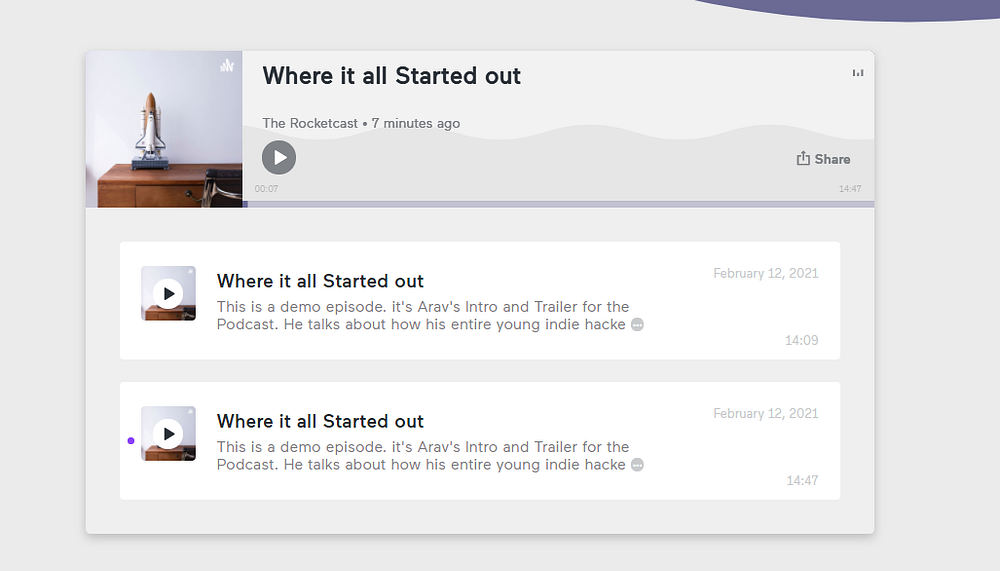Click the large player heading title
Viewport: 1000px width, 571px height.
[392, 76]
